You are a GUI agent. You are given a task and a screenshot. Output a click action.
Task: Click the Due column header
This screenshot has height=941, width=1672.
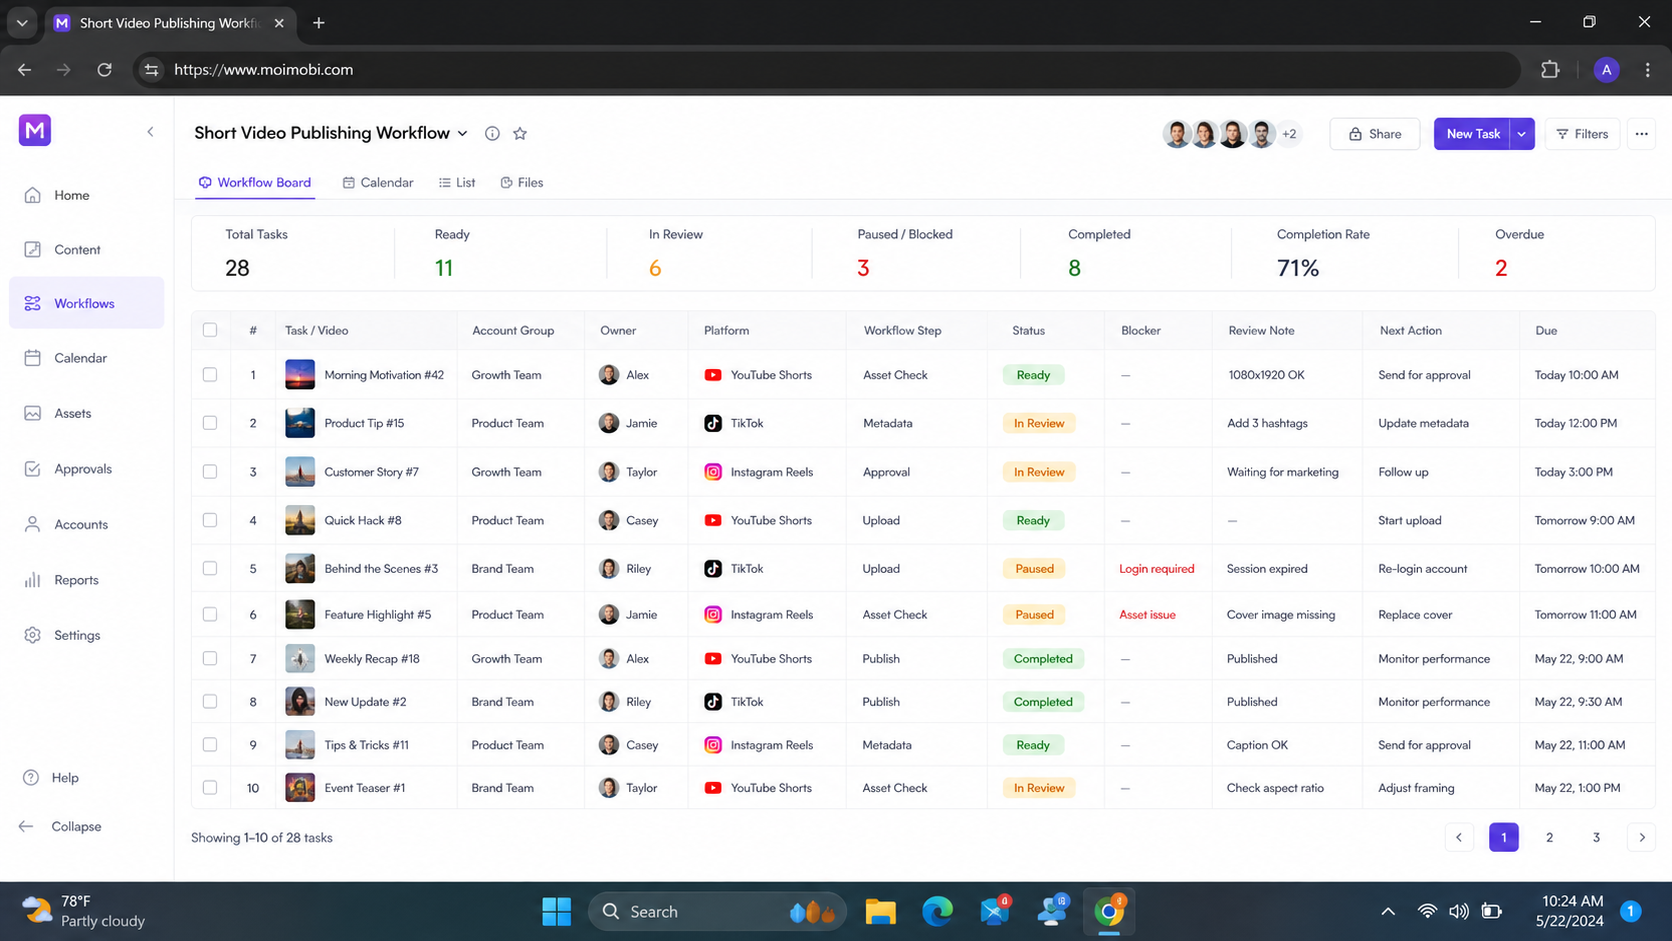pyautogui.click(x=1546, y=330)
